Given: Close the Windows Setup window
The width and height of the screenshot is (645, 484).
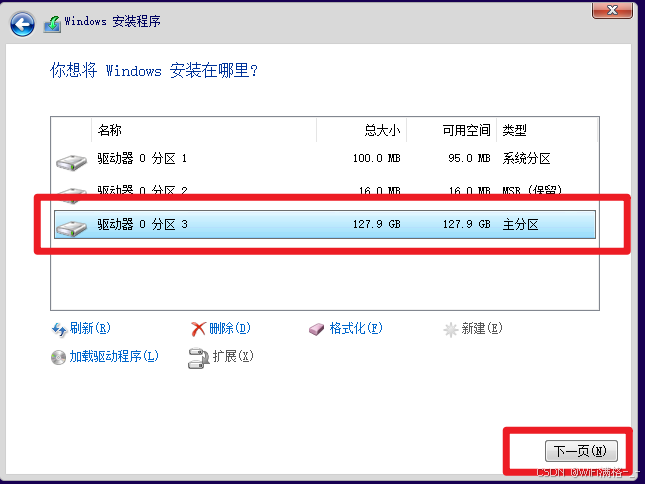Looking at the screenshot, I should click(612, 9).
